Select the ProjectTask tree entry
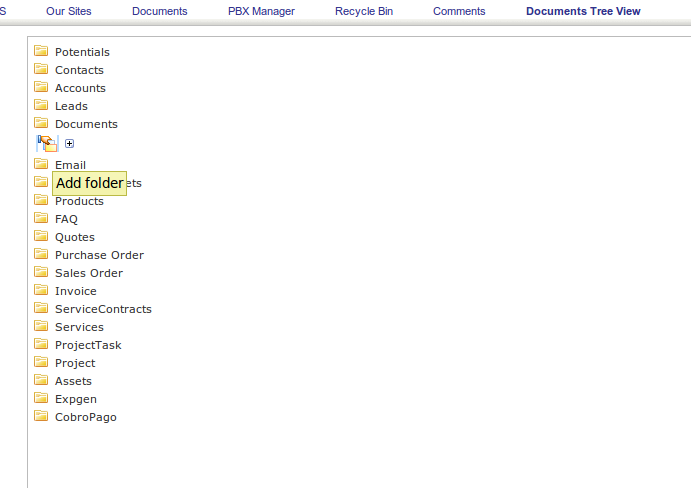Image resolution: width=691 pixels, height=488 pixels. coord(88,345)
